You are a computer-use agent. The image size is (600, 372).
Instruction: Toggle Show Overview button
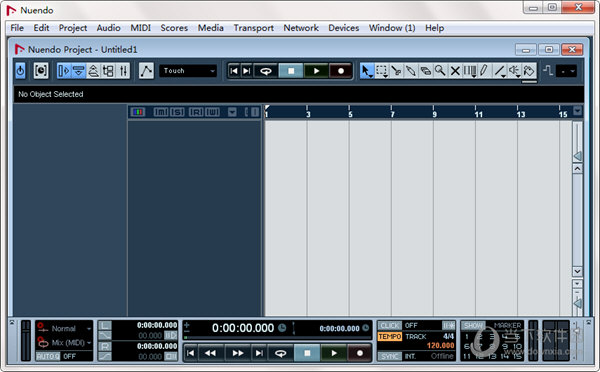[x=93, y=71]
